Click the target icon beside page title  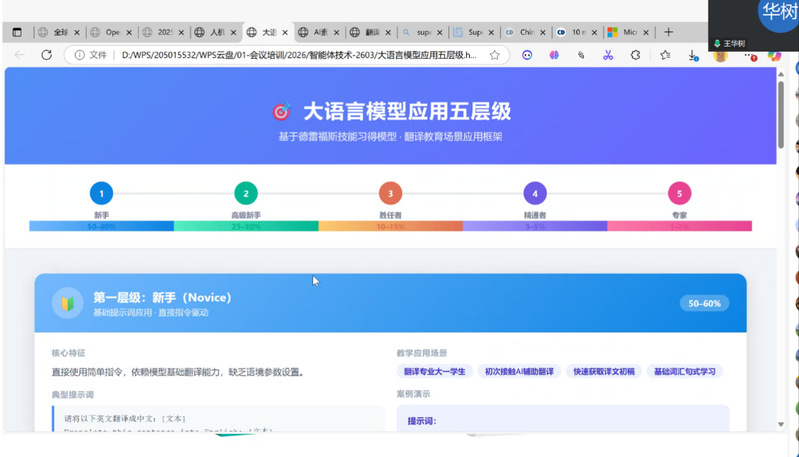click(281, 112)
